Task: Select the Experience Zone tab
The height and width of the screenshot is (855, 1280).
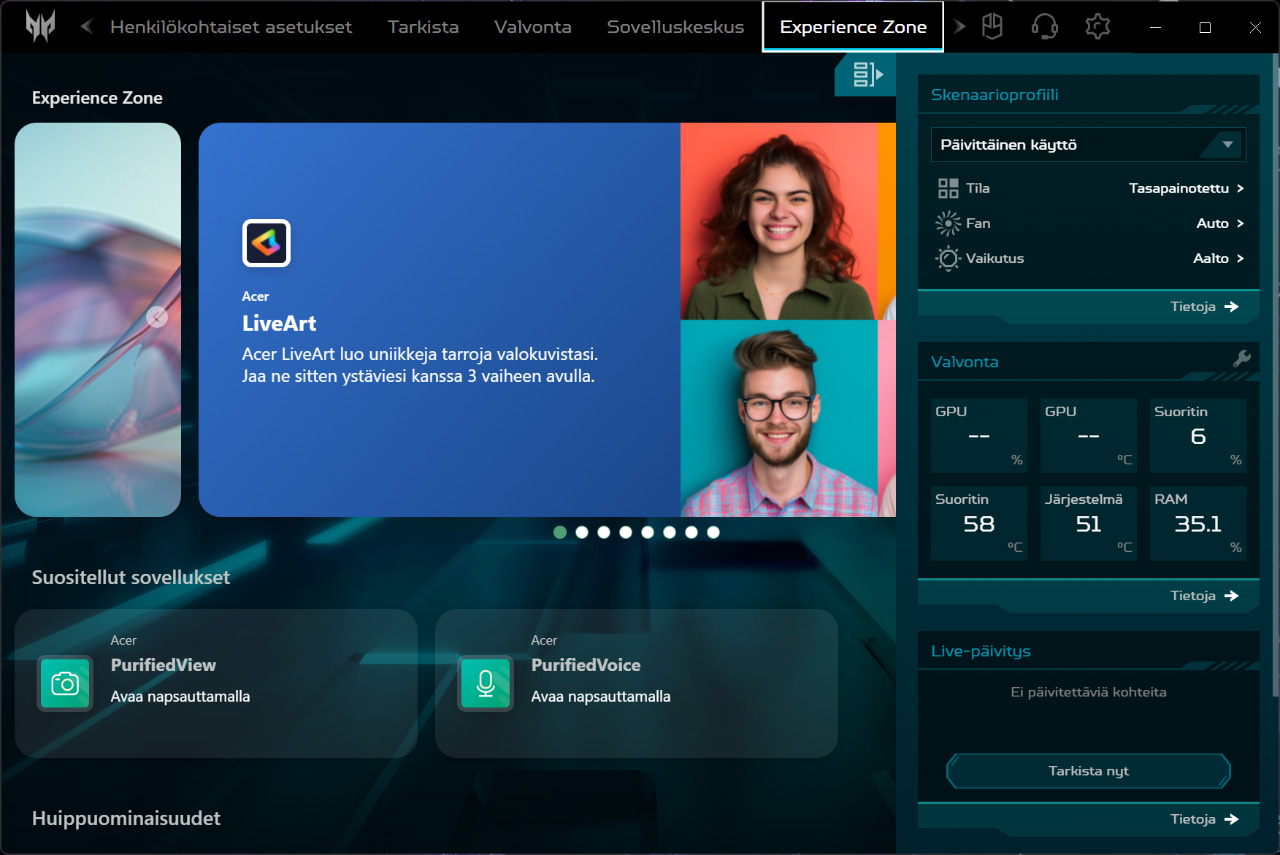Action: [853, 27]
